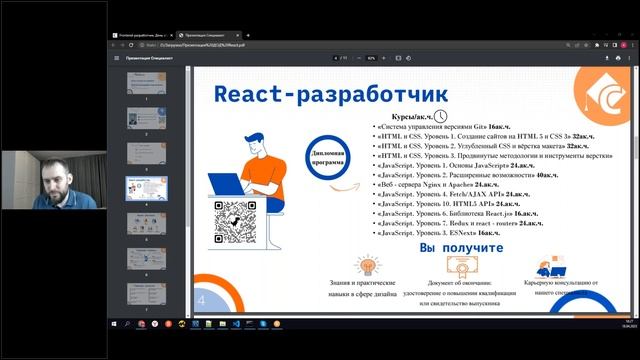This screenshot has width=640, height=360.
Task: Open the taskbar search icon
Action: tap(127, 324)
